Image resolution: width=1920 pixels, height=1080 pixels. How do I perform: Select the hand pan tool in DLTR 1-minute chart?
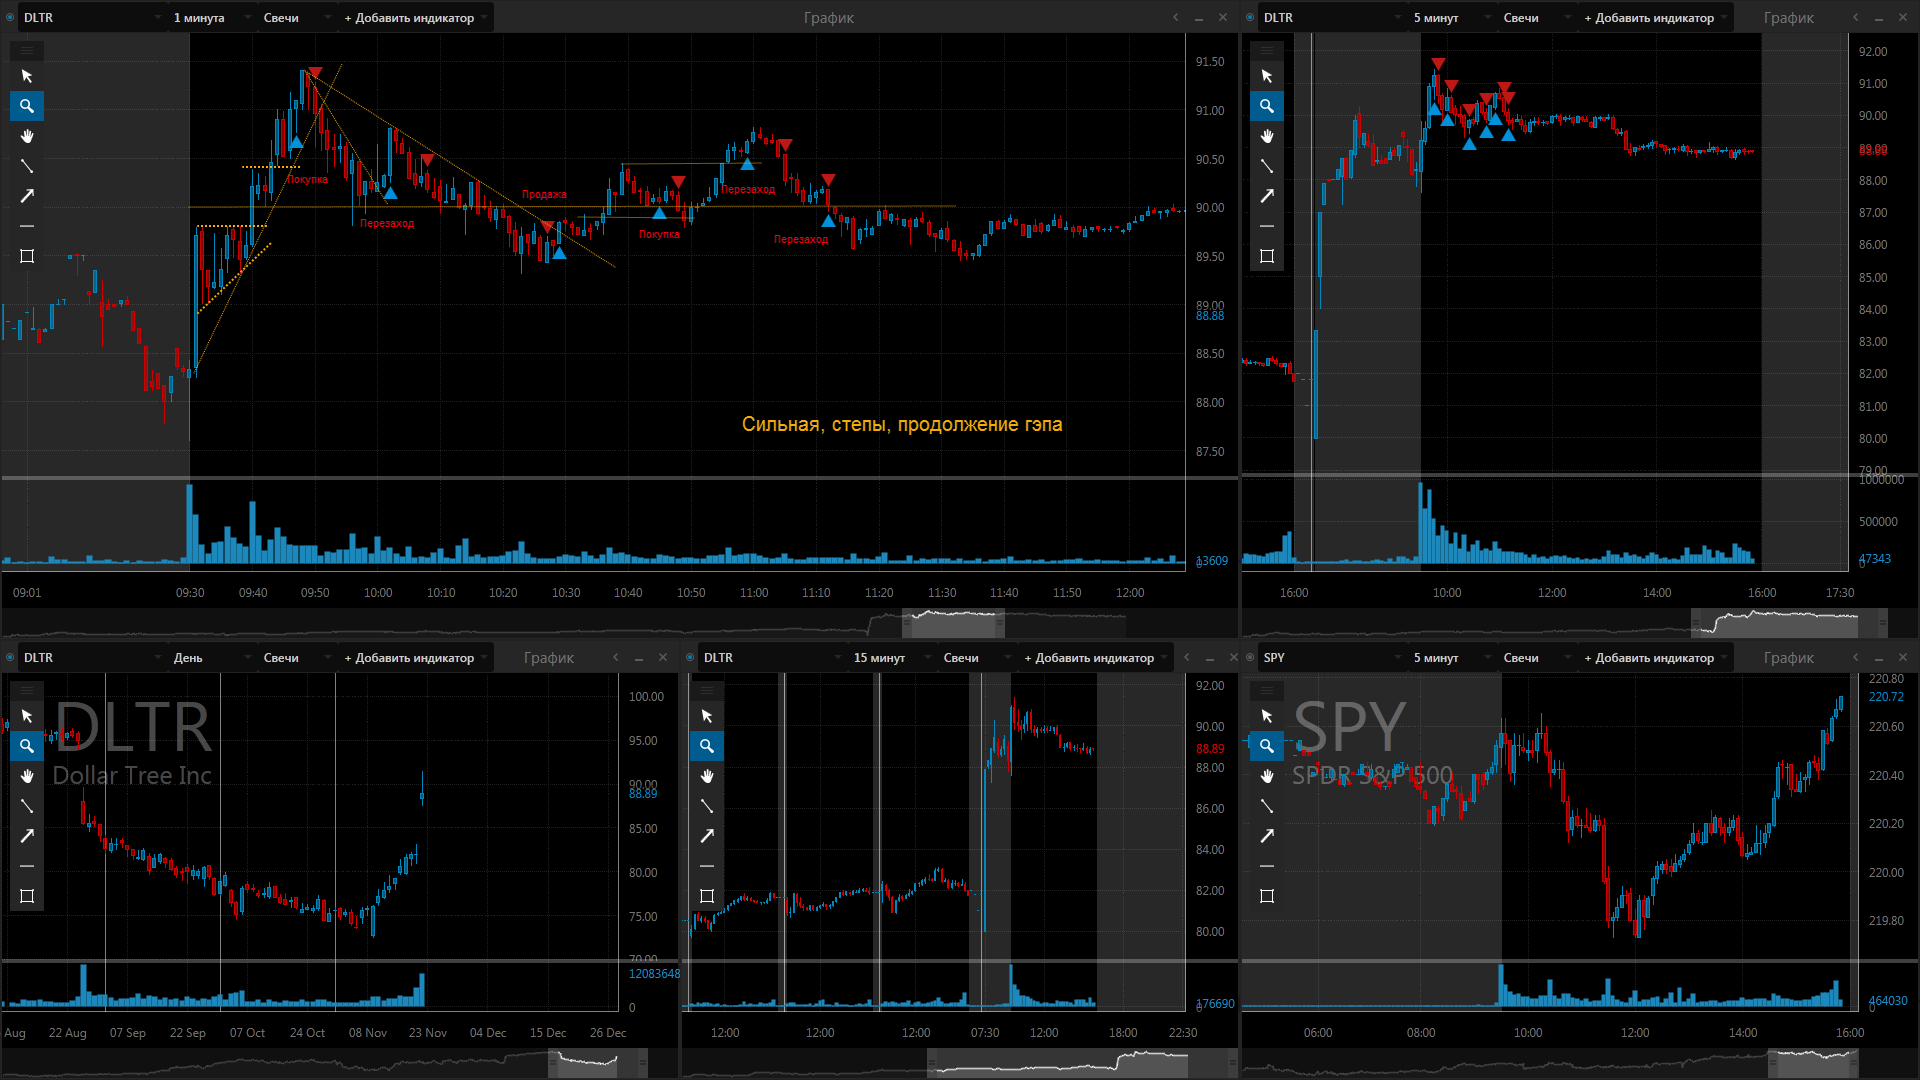click(27, 136)
